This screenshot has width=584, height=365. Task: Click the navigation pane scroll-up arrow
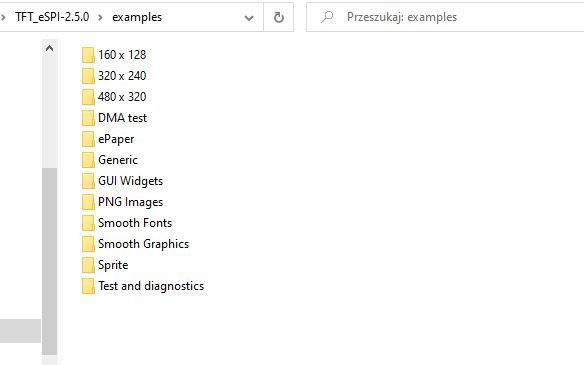click(x=49, y=48)
